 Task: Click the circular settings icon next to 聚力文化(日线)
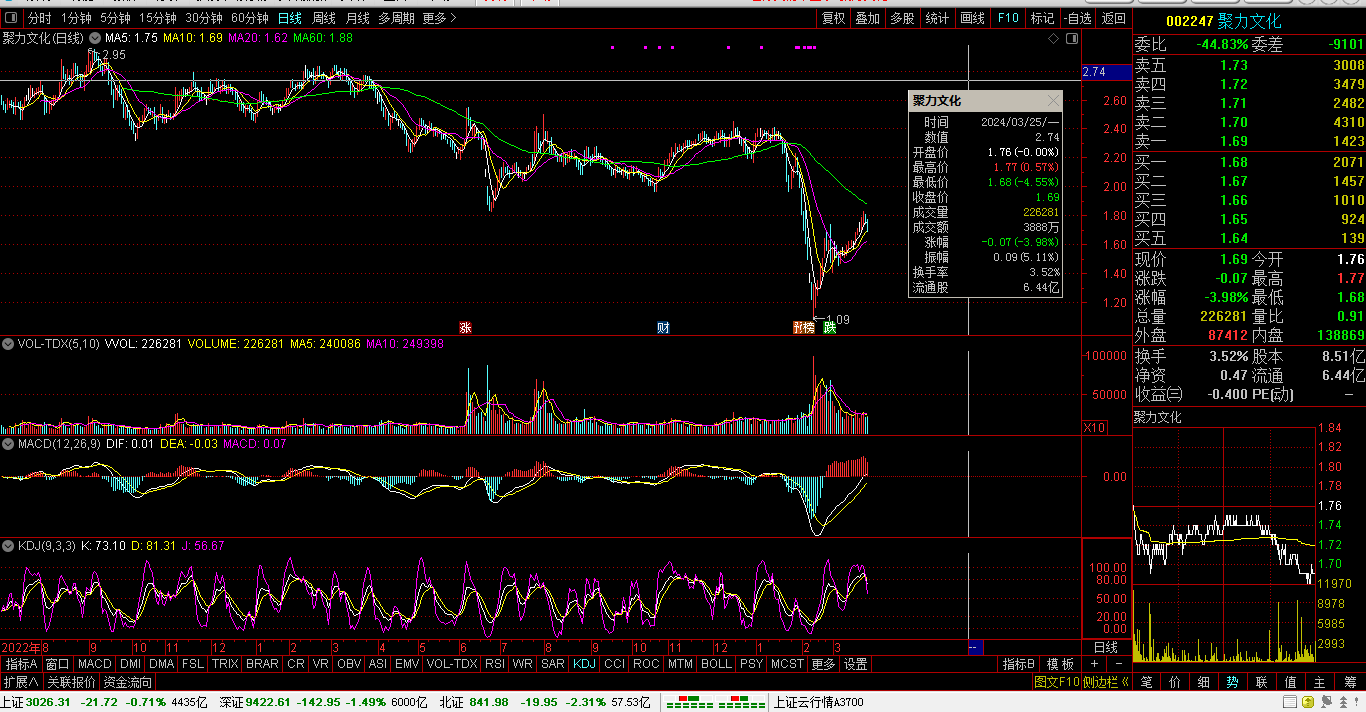pos(94,38)
